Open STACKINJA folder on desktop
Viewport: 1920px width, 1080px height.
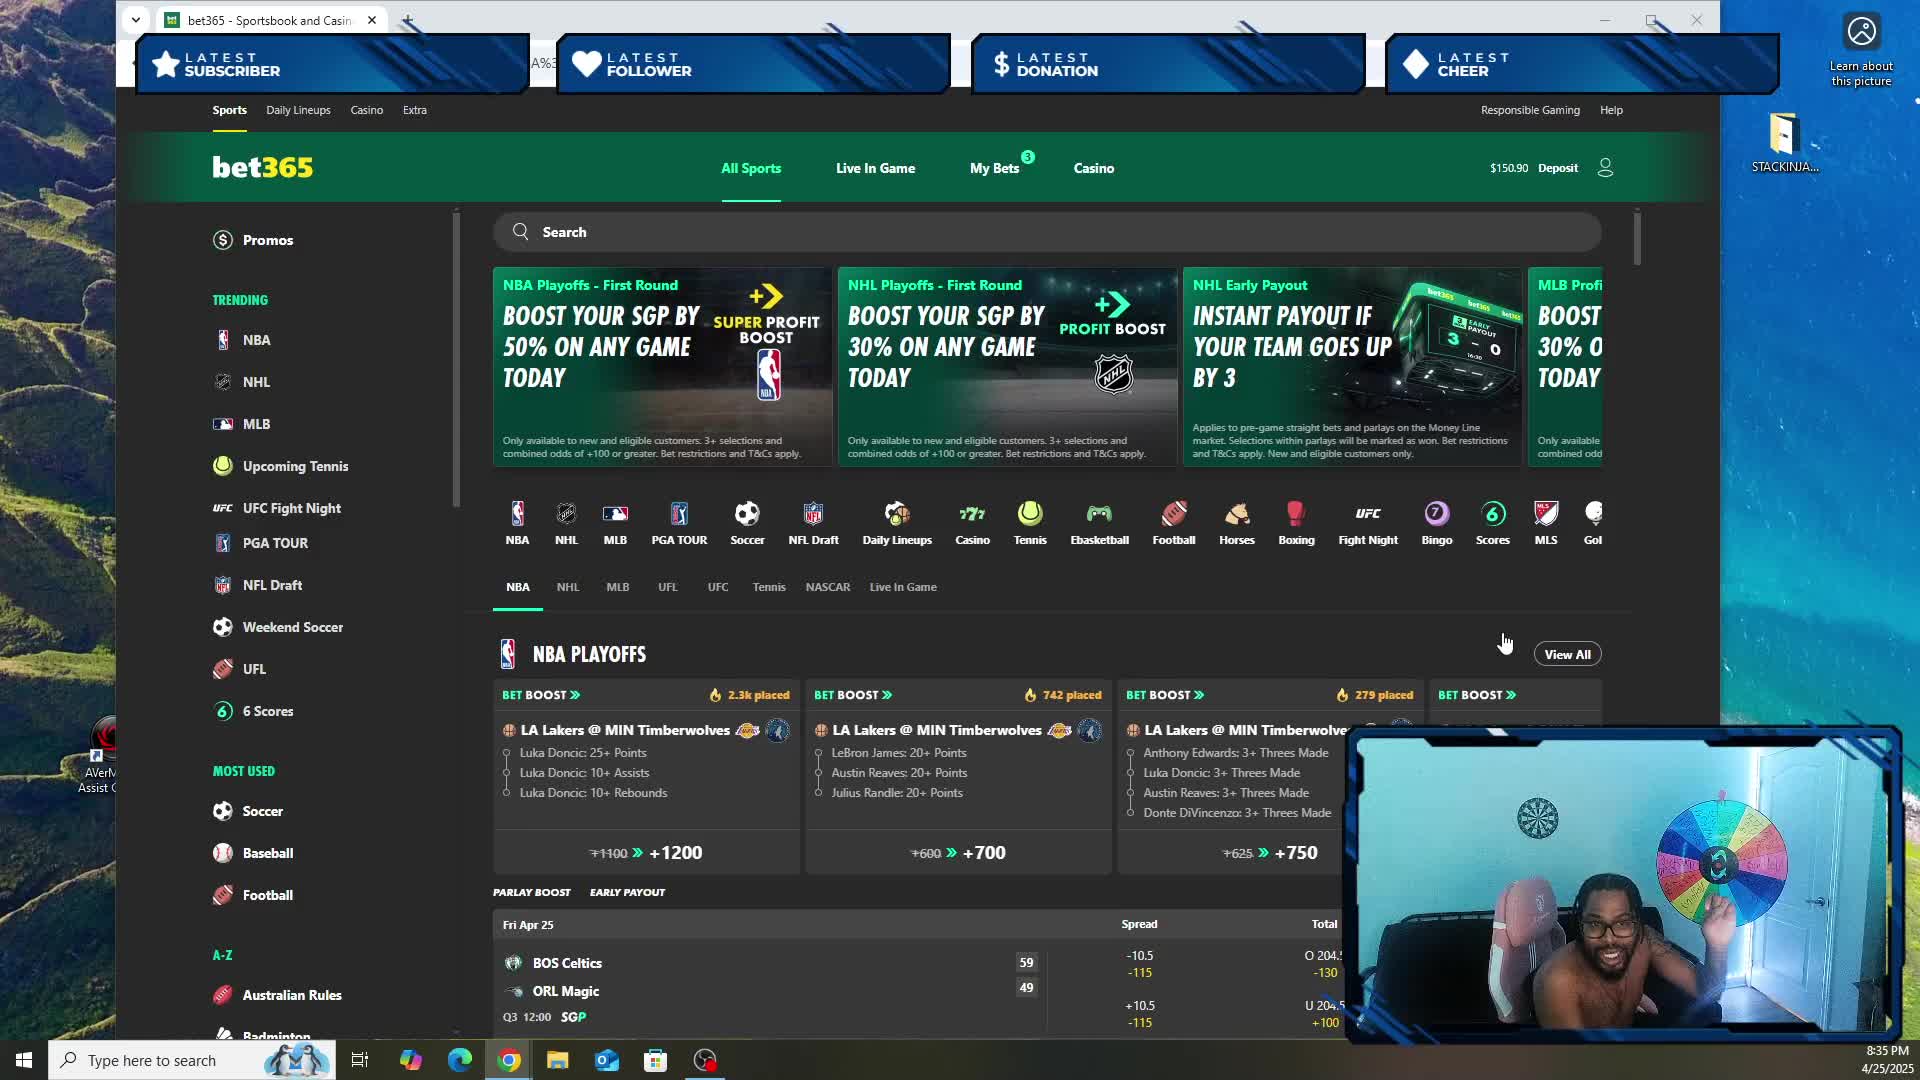click(1785, 143)
